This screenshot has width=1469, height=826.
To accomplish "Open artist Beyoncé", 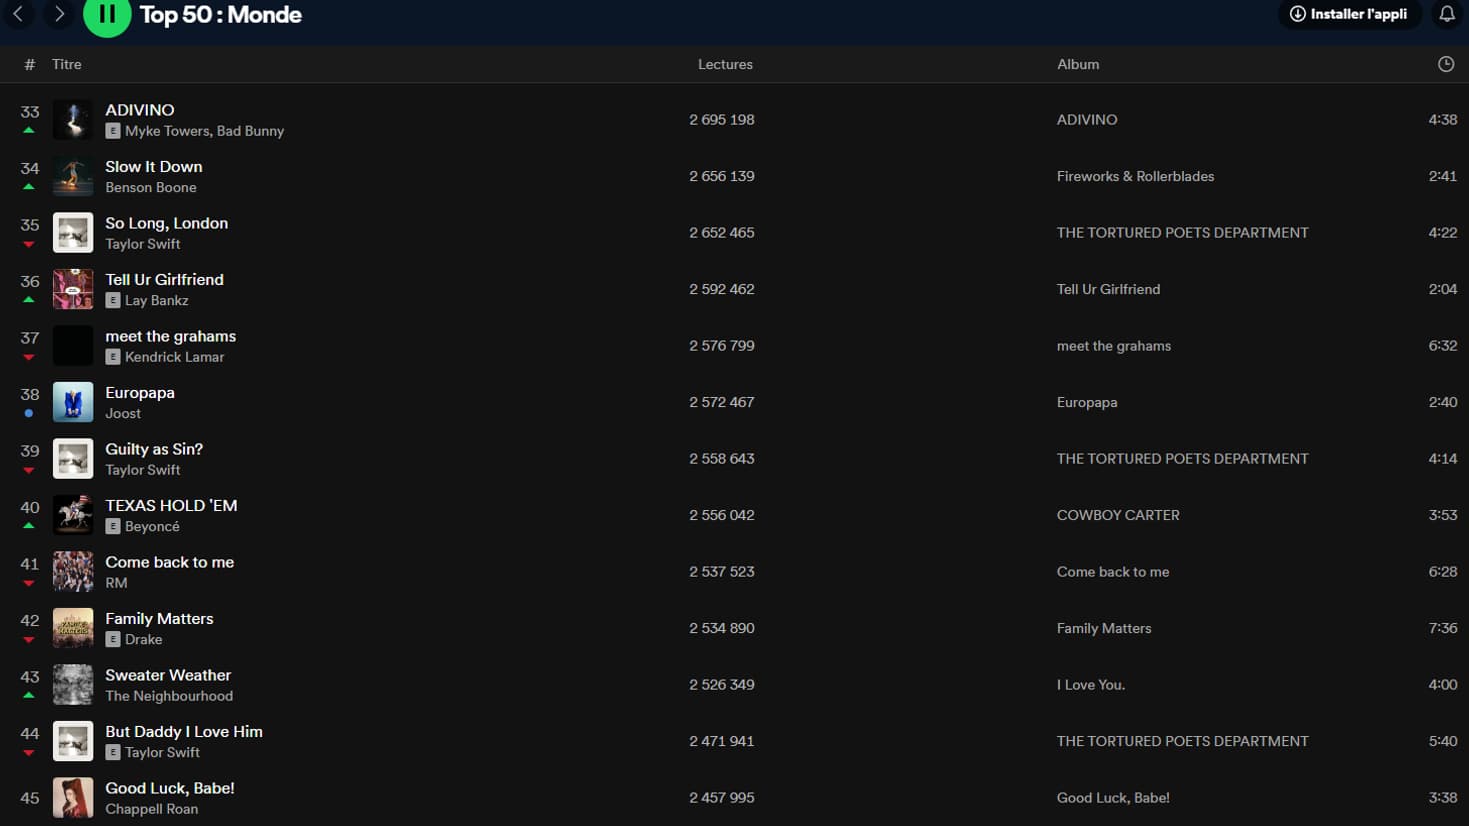I will tap(152, 526).
